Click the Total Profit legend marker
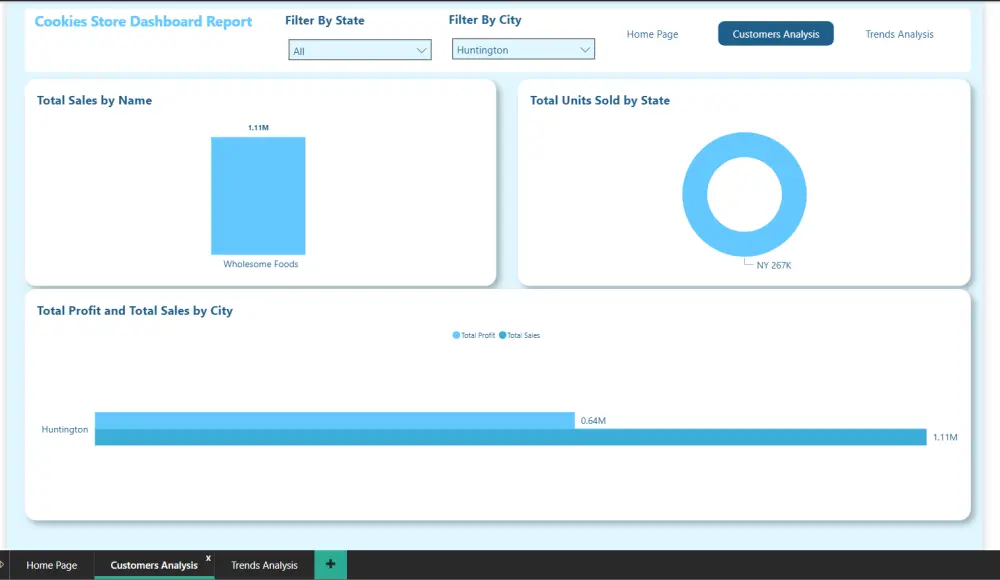 (x=456, y=335)
